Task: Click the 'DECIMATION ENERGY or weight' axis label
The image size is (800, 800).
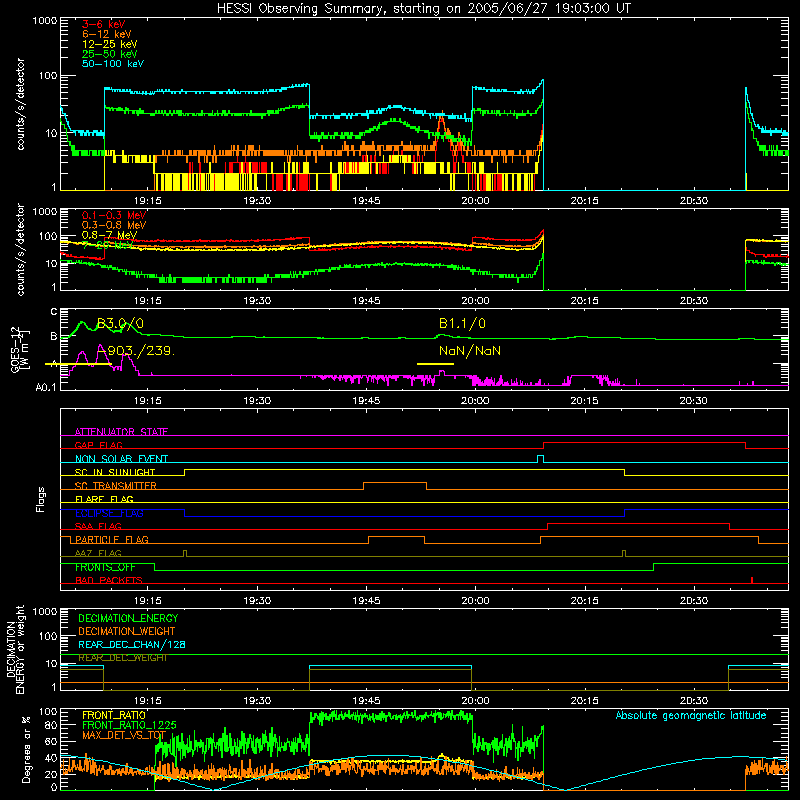Action: pos(15,650)
